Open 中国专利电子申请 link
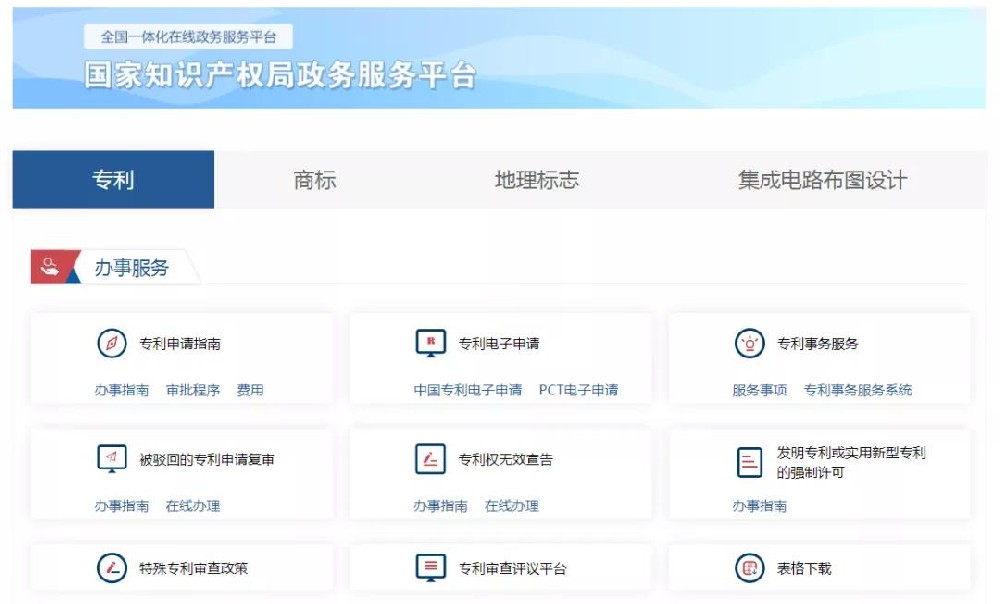1000x604 pixels. point(467,390)
